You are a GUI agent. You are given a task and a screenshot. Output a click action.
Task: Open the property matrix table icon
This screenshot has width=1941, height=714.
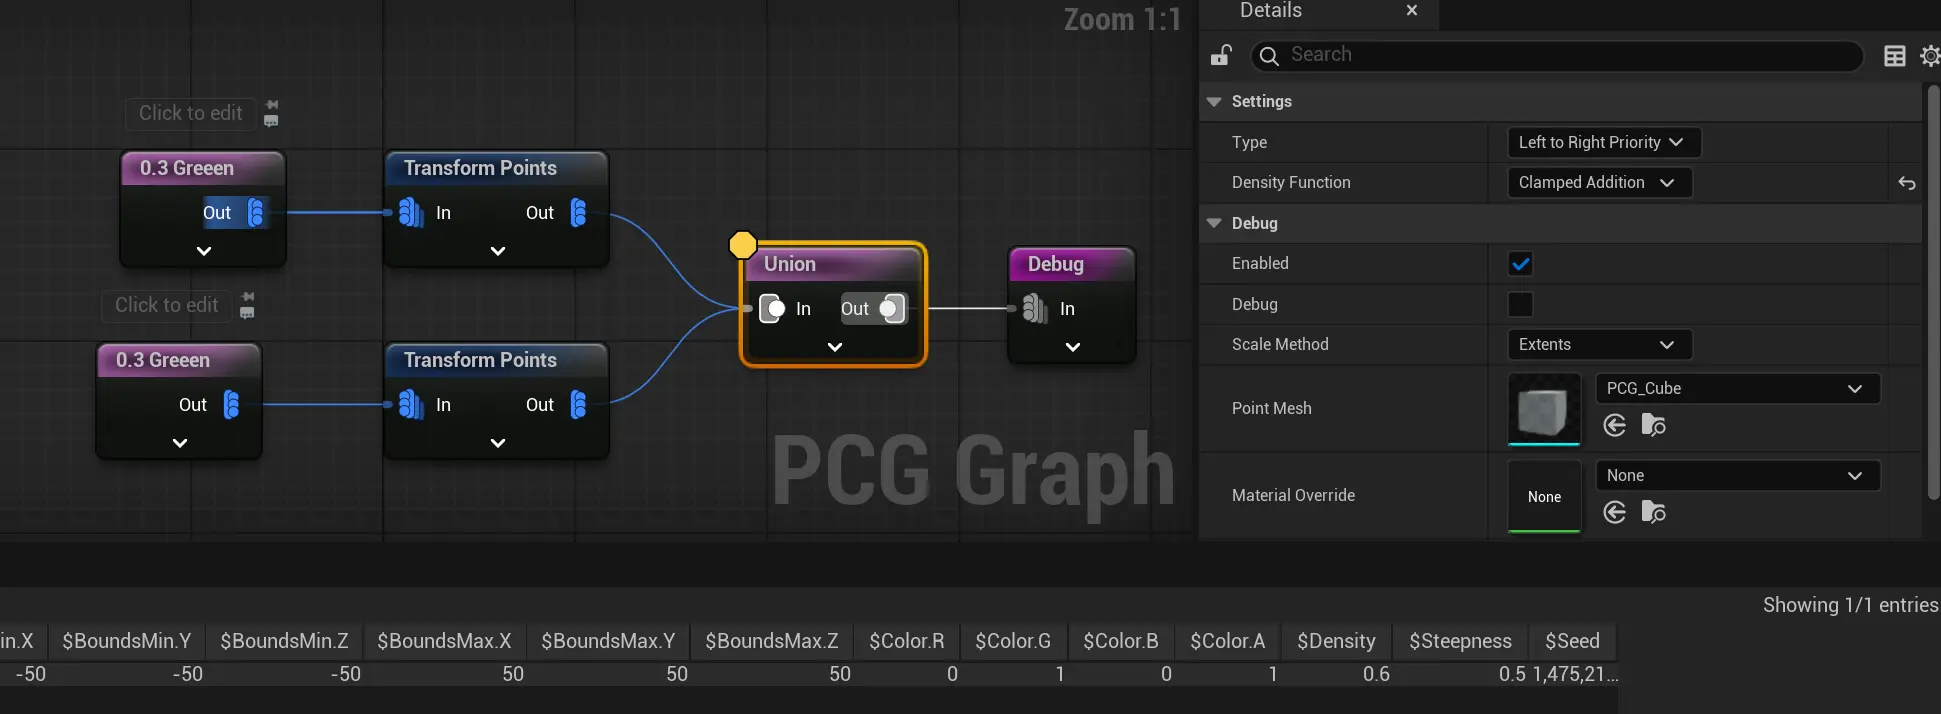pyautogui.click(x=1894, y=56)
